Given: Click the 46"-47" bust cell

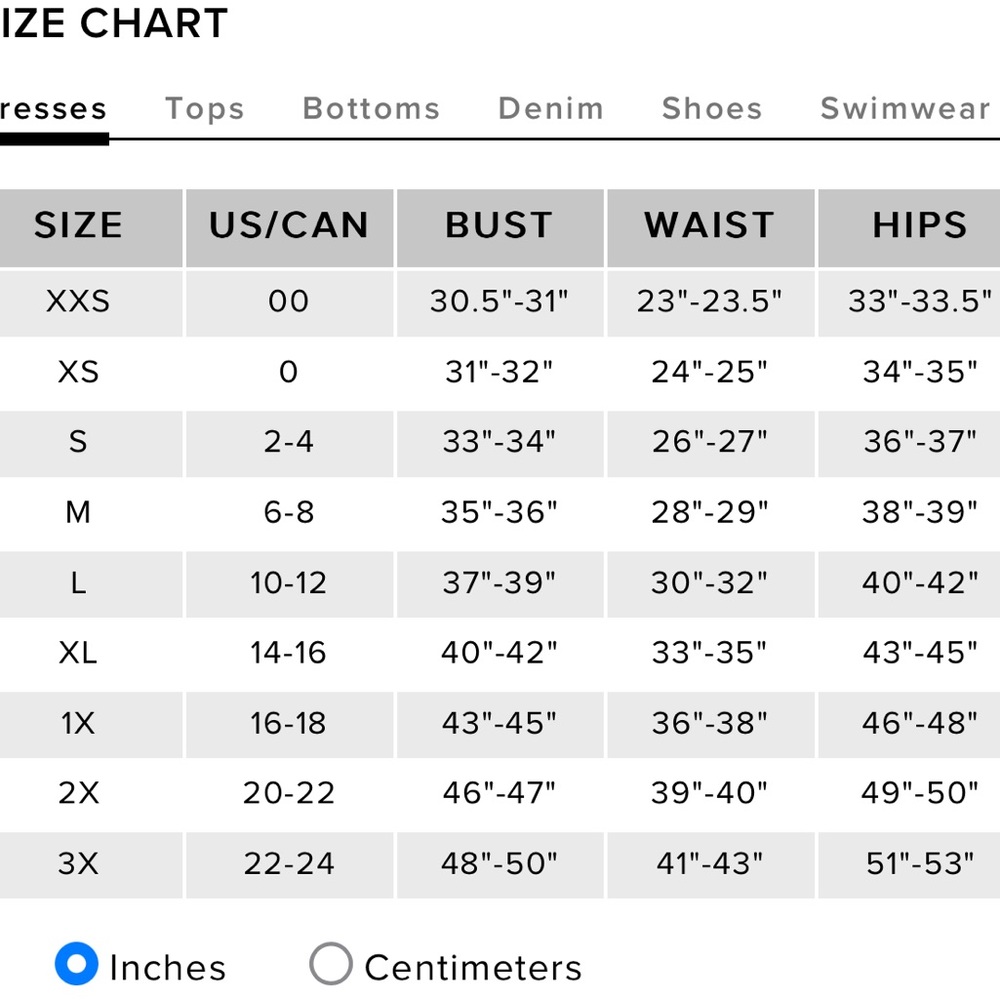Looking at the screenshot, I should coord(500,794).
